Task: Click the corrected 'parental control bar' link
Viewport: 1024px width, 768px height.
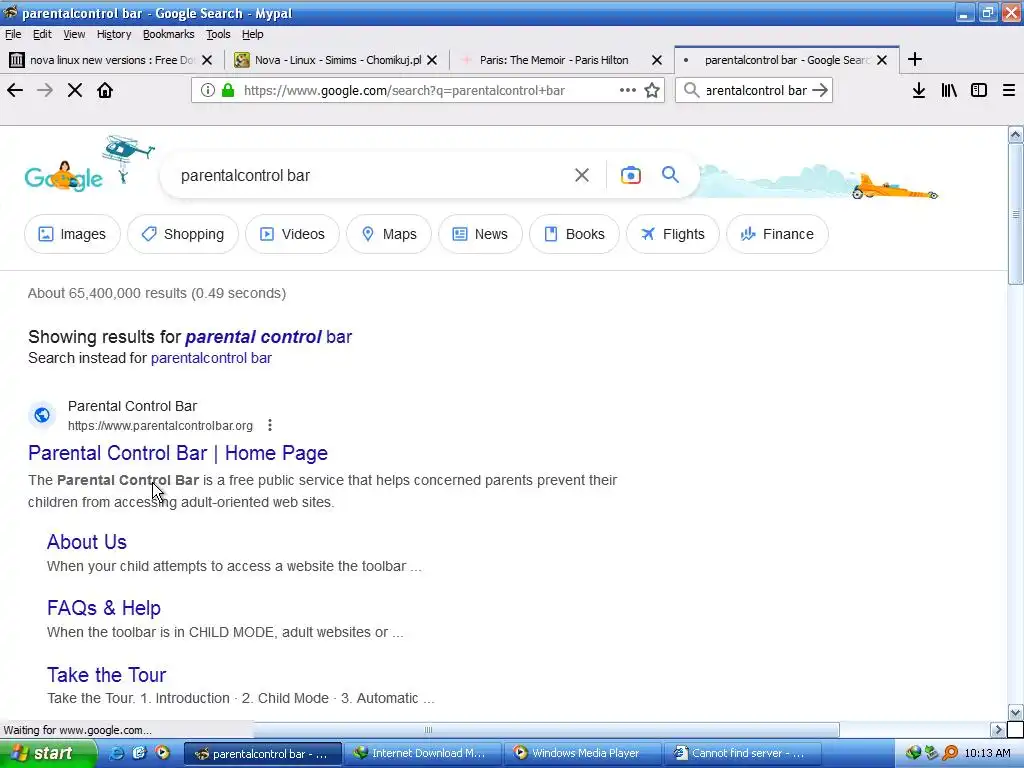Action: coord(268,337)
